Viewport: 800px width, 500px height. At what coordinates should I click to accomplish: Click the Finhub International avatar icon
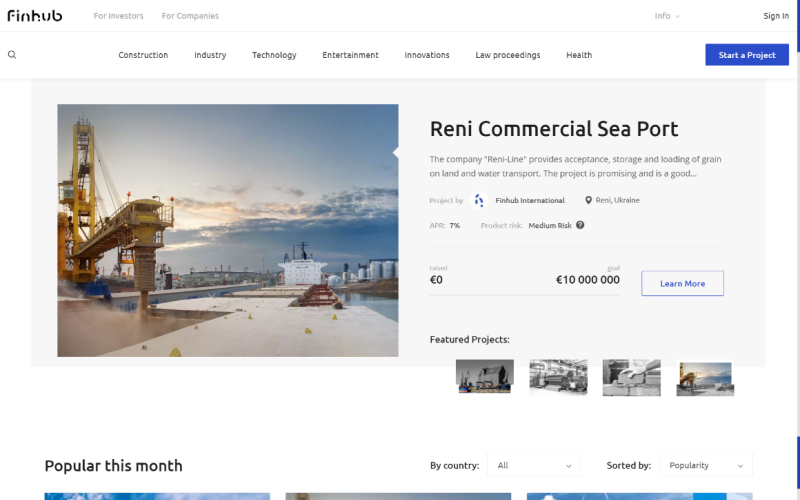(x=479, y=201)
